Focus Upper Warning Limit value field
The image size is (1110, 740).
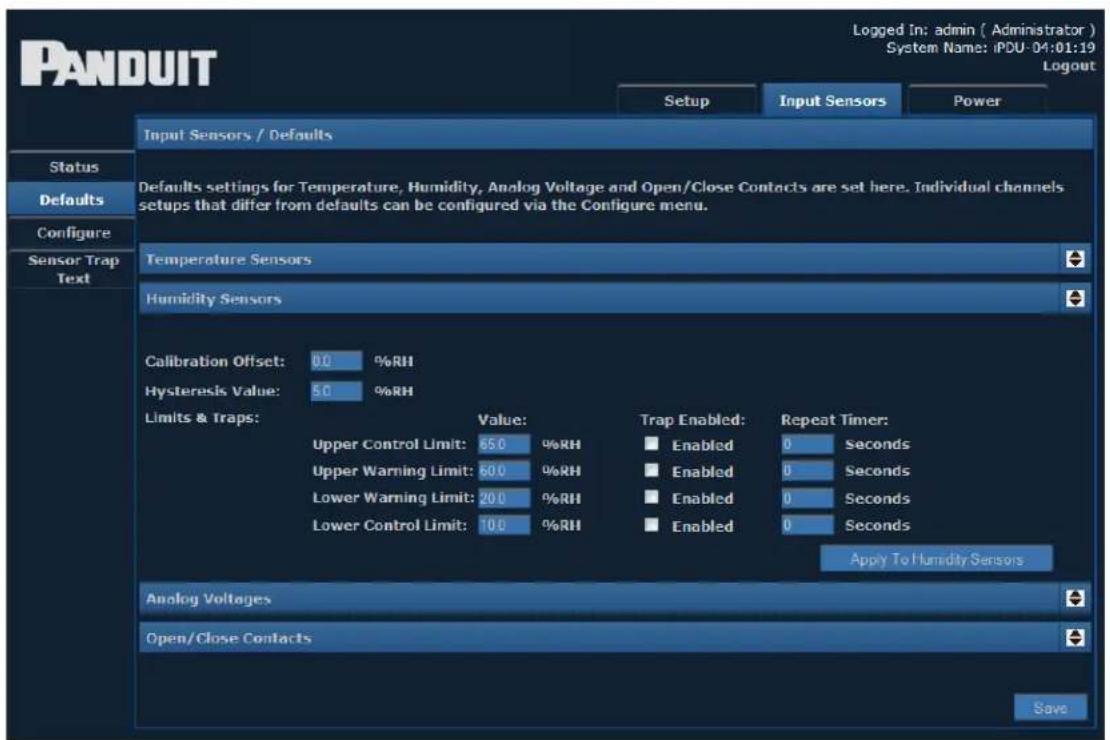pos(504,471)
